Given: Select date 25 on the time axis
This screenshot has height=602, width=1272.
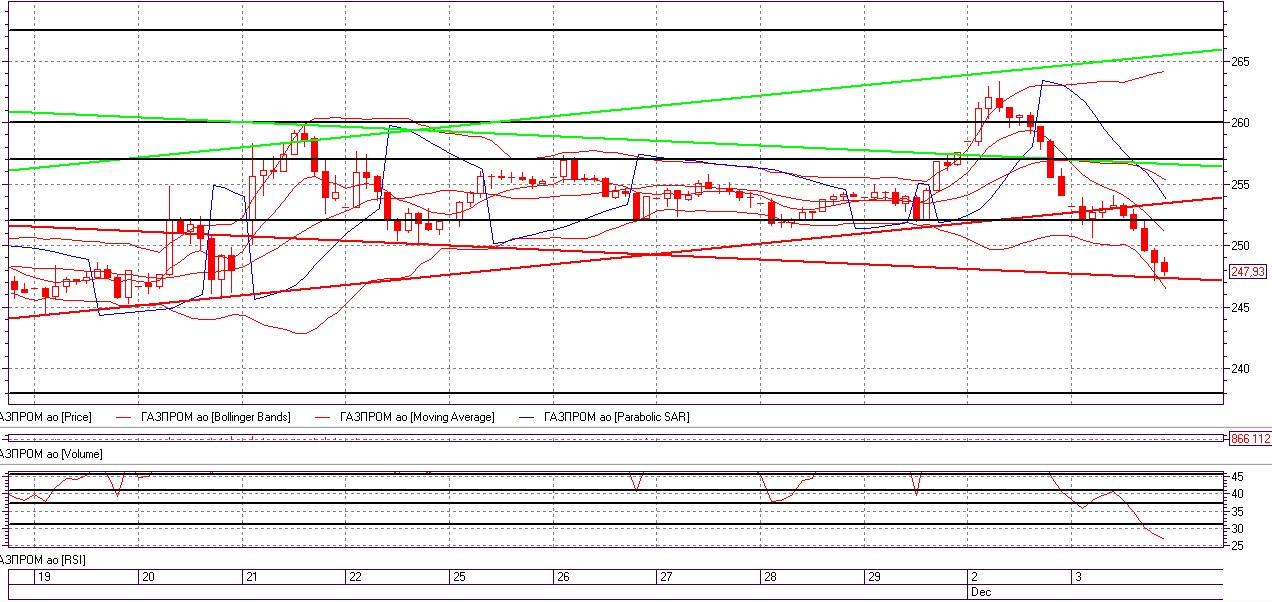Looking at the screenshot, I should [x=459, y=577].
